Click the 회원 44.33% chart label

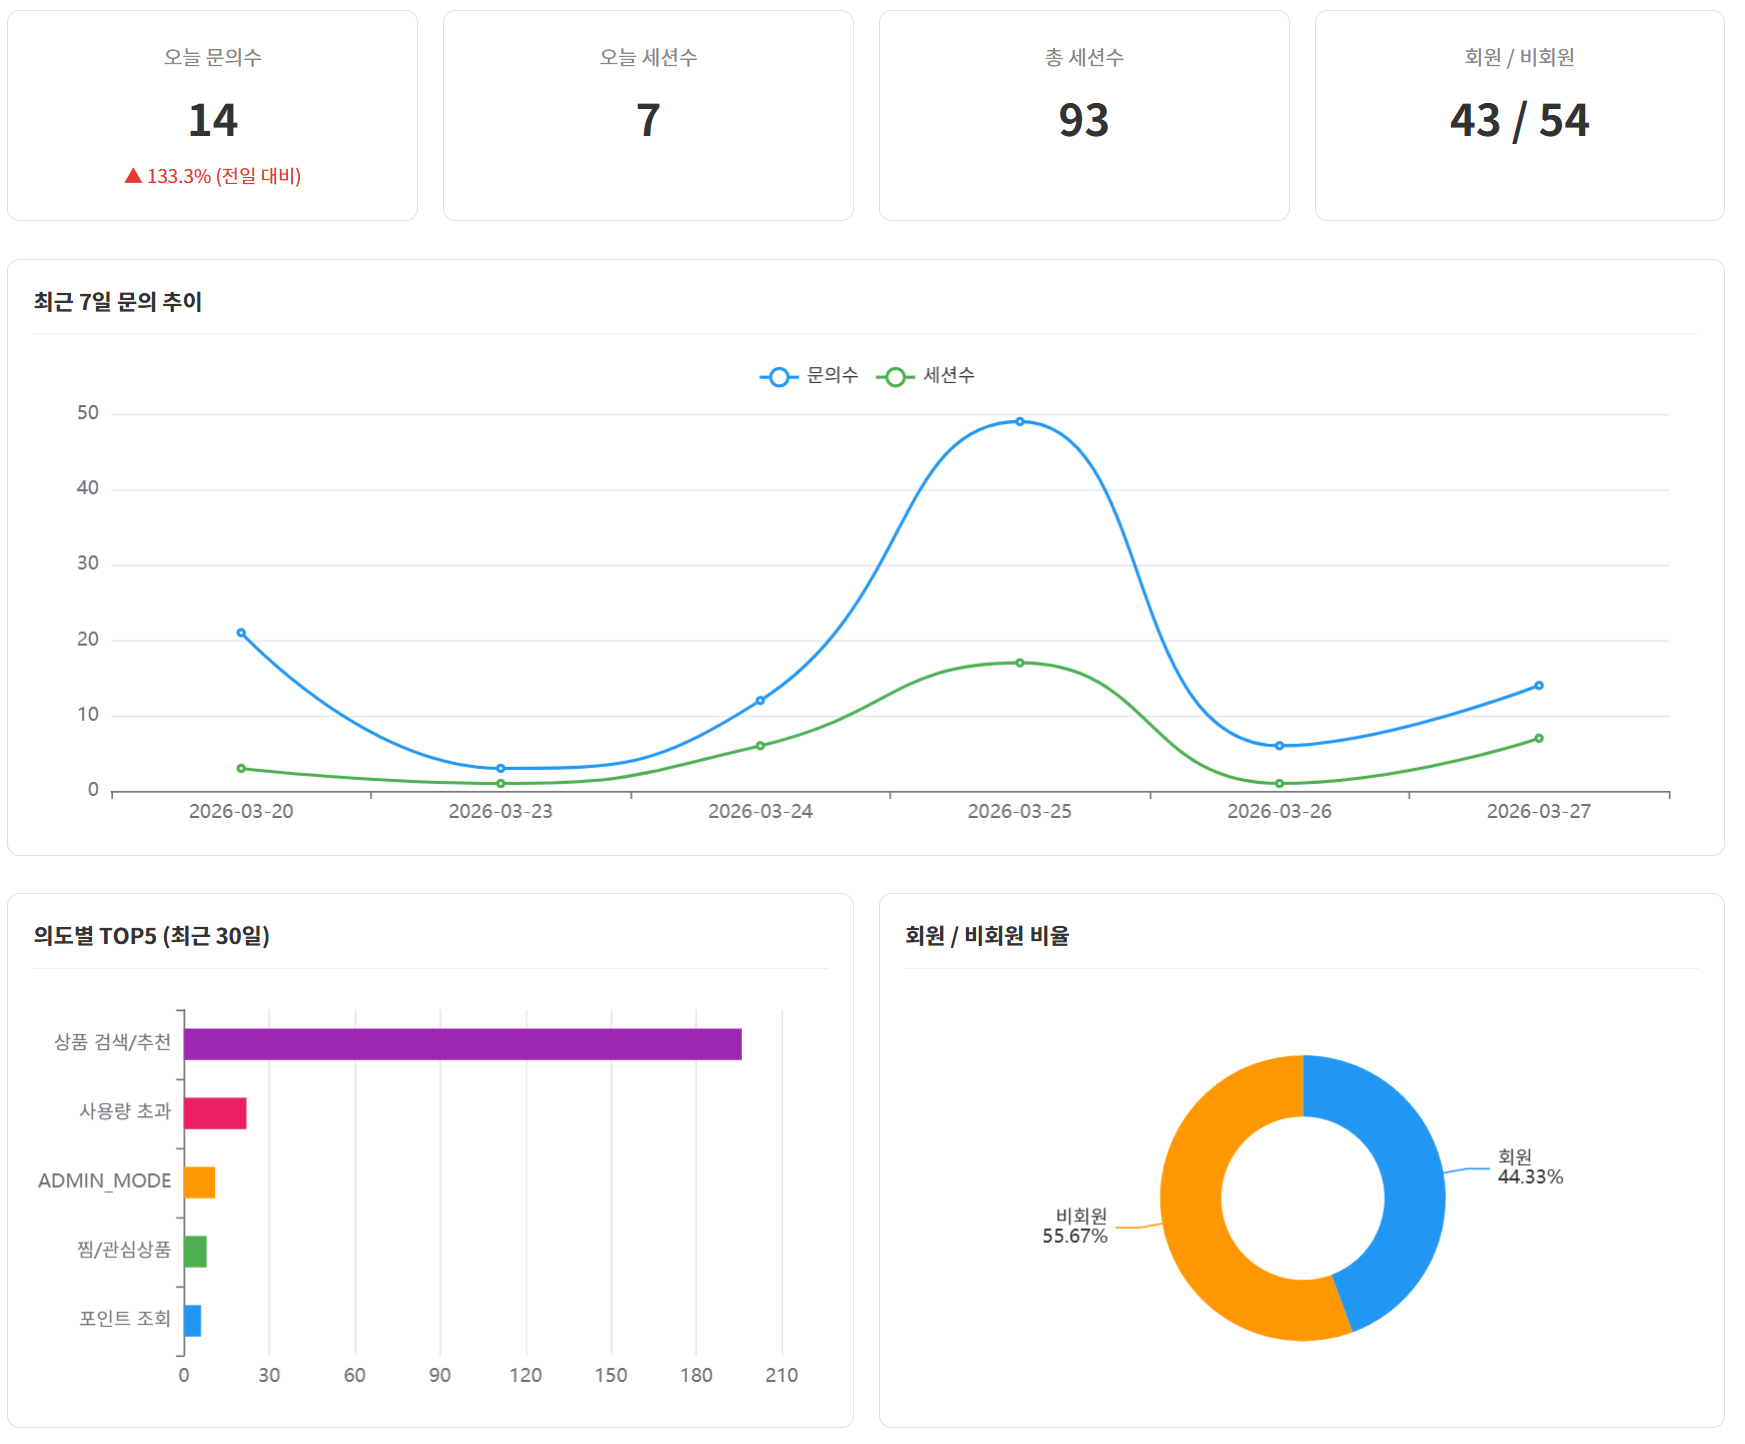click(1528, 1167)
